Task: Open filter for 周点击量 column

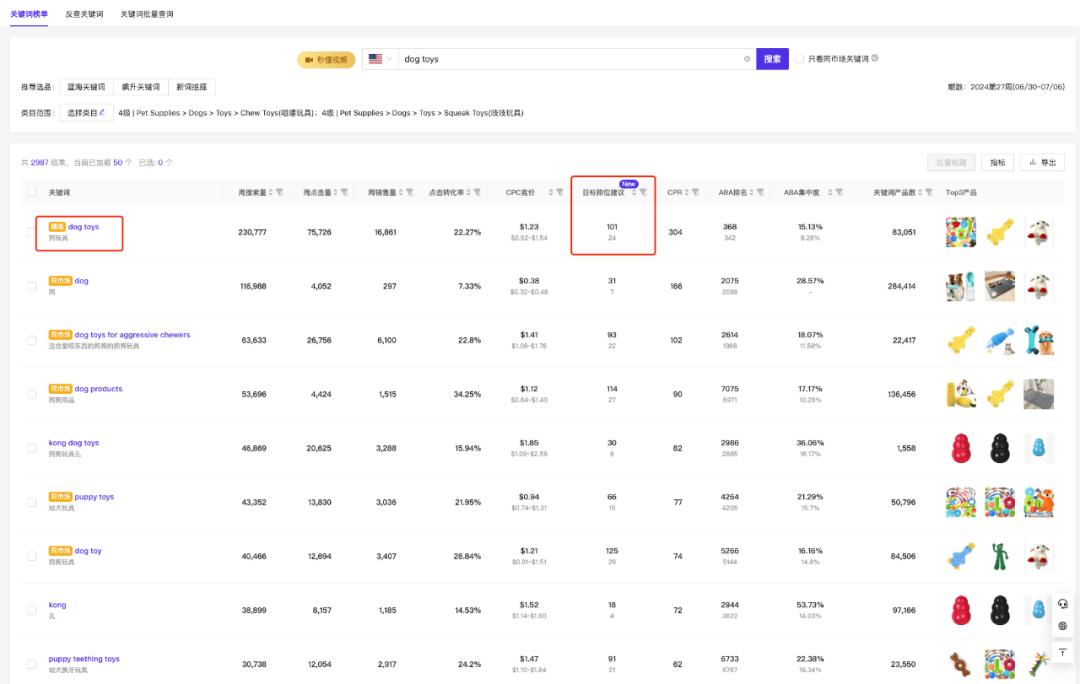Action: (344, 193)
